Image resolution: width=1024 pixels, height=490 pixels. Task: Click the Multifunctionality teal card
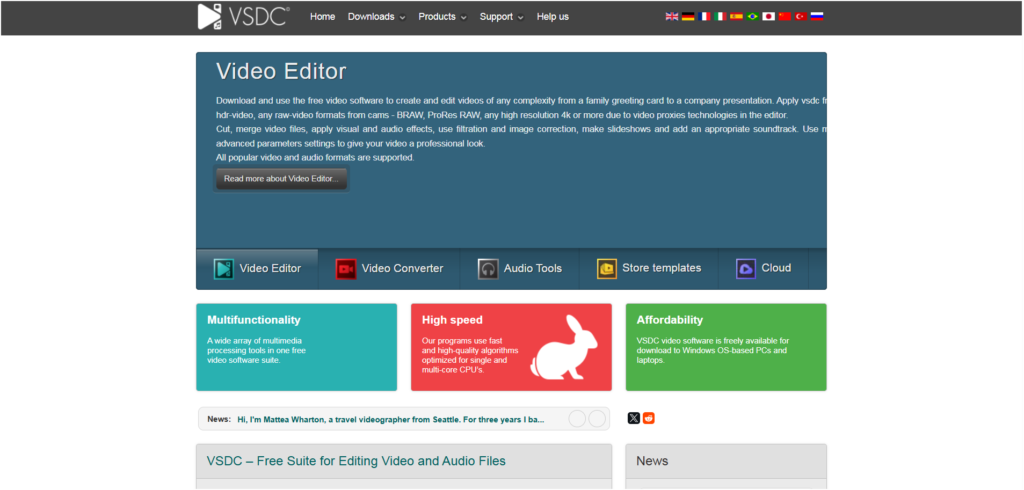[296, 347]
